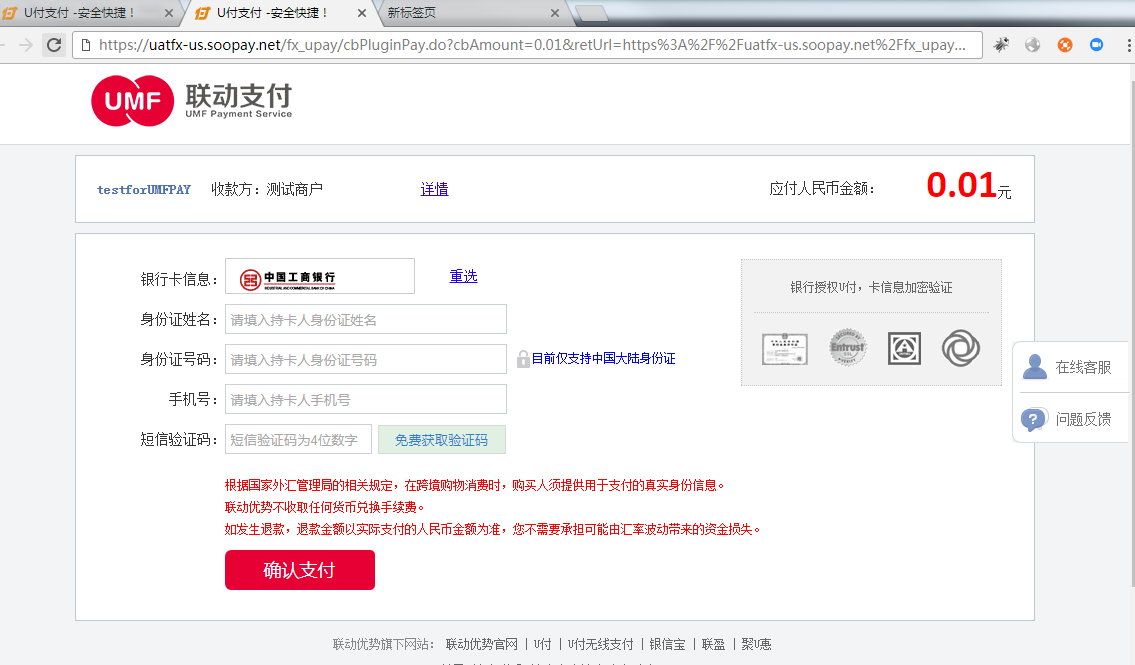Screen dimensions: 1135x665
Task: Click the cardholder name input field
Action: point(365,318)
